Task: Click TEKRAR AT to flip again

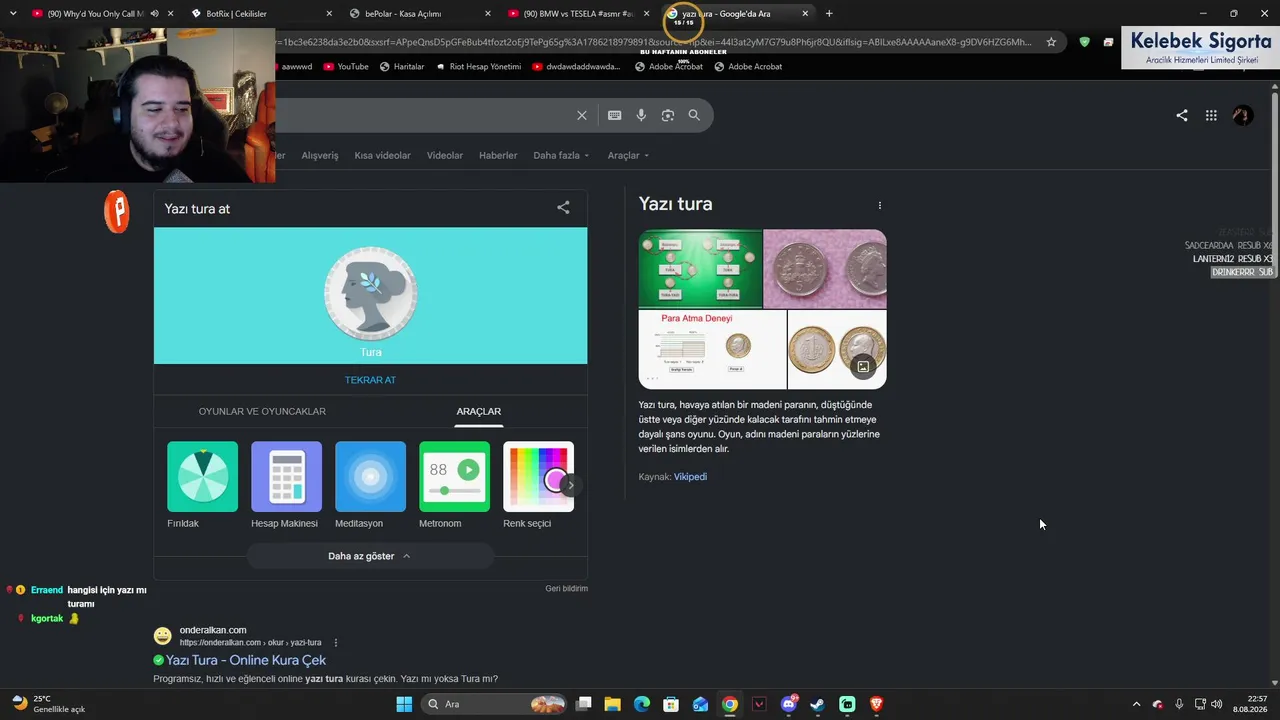Action: pos(370,380)
